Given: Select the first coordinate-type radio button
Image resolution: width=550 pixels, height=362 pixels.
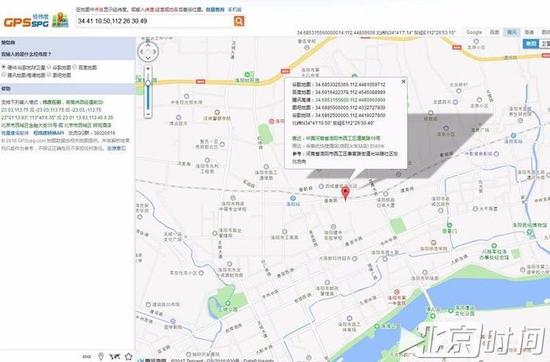Looking at the screenshot, I should [x=4, y=67].
